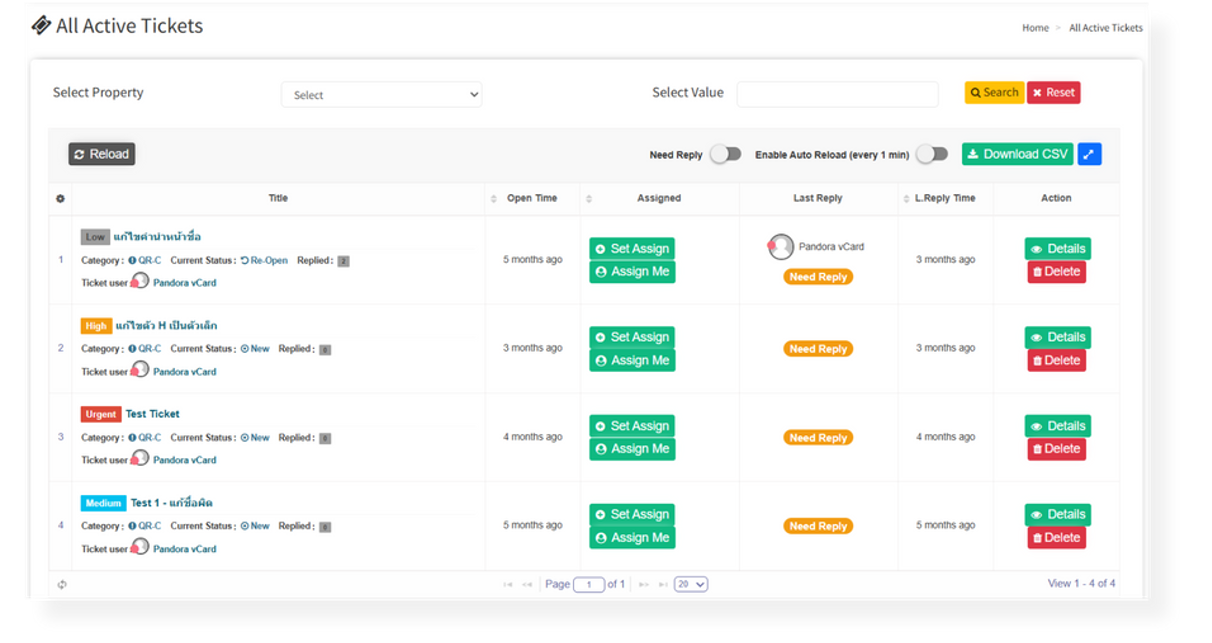This screenshot has height=643, width=1212.
Task: Open Details for the Low priority ticket
Action: (x=1058, y=249)
